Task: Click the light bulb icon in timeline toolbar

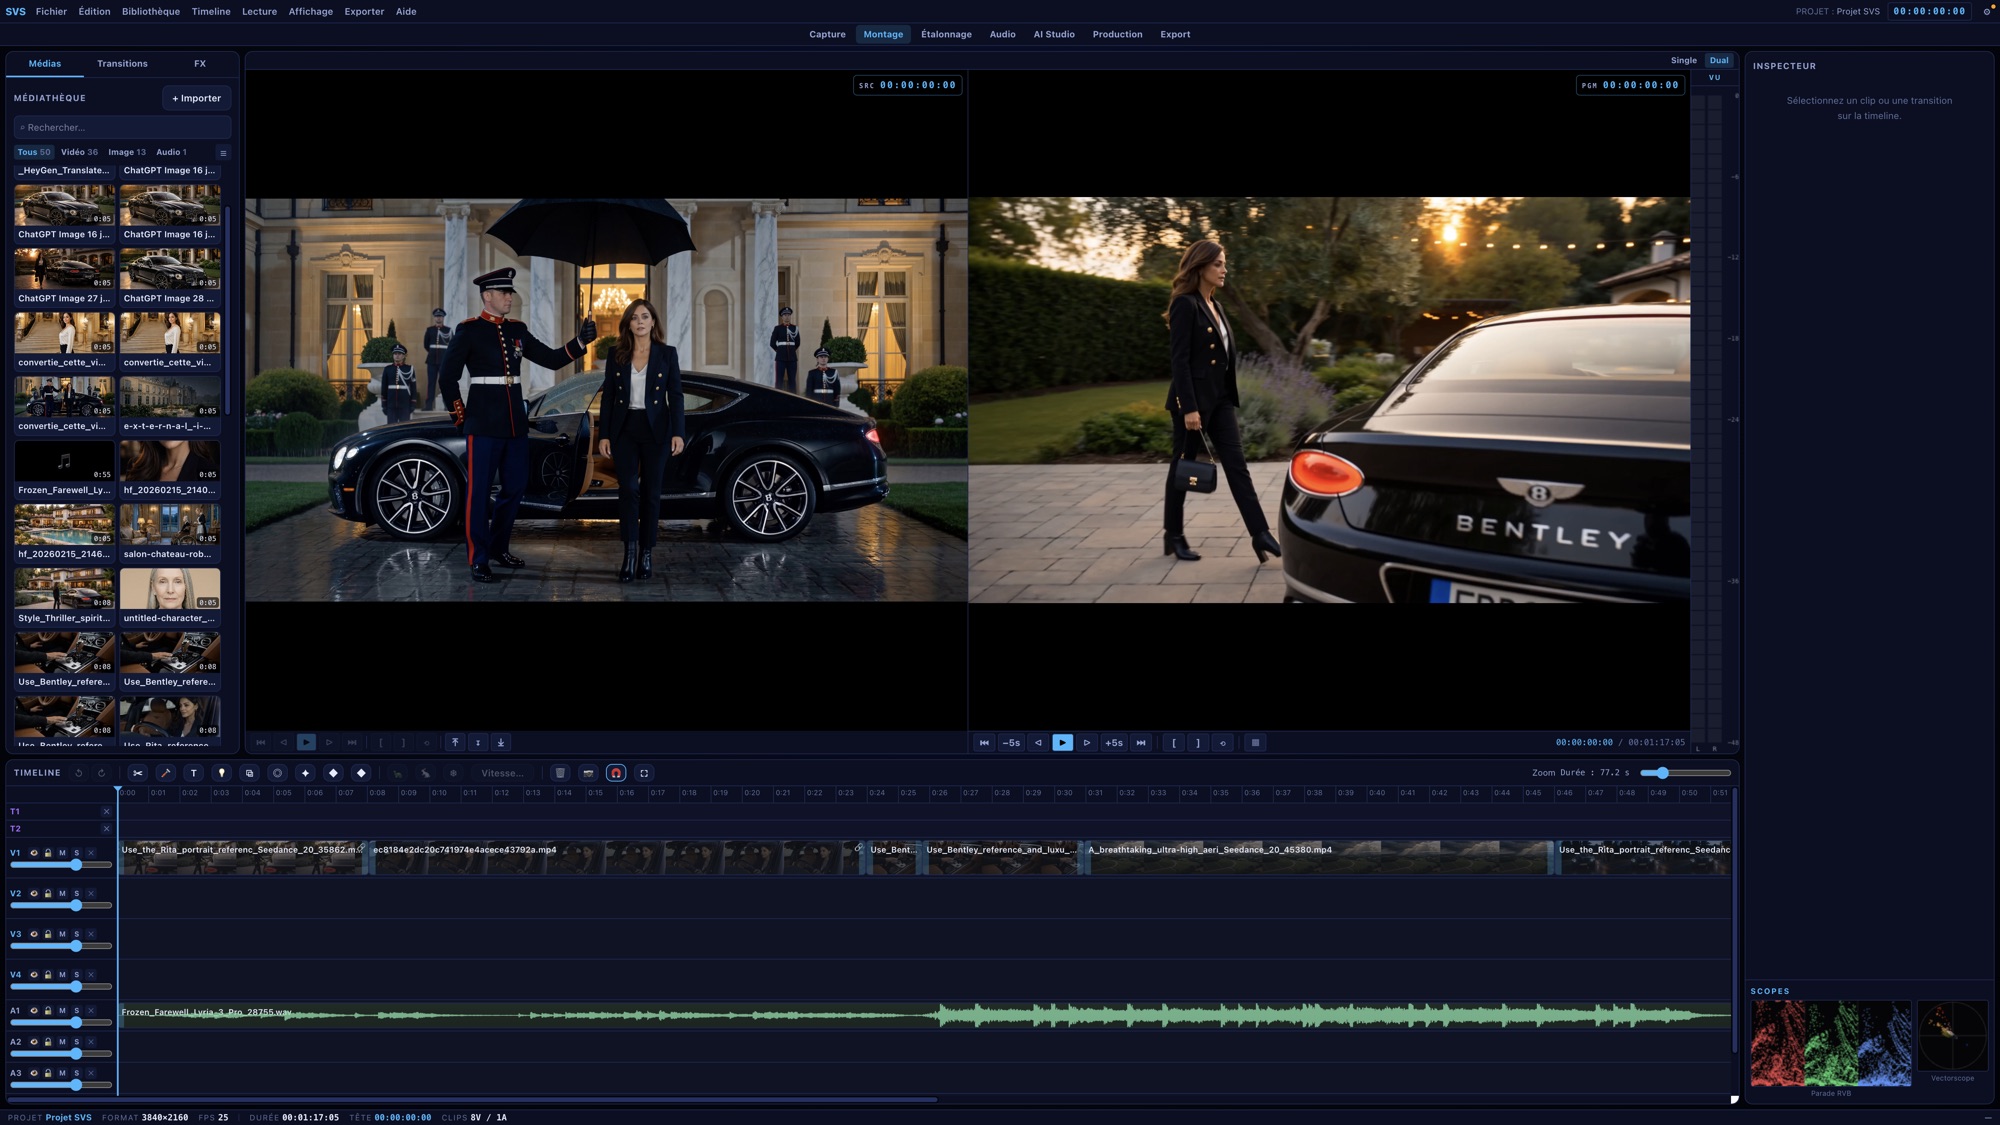Action: pos(222,773)
